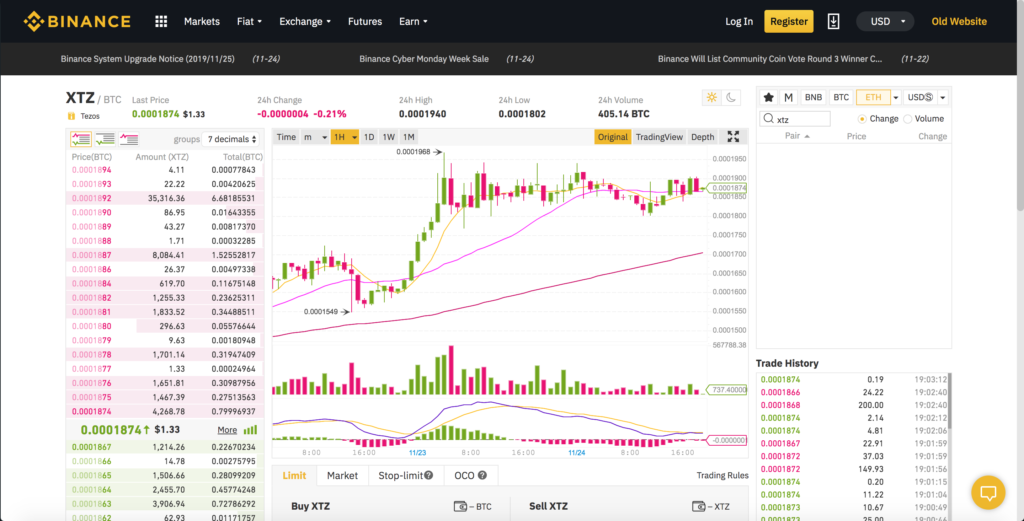1024x521 pixels.
Task: Select the margin M filter
Action: tap(788, 97)
